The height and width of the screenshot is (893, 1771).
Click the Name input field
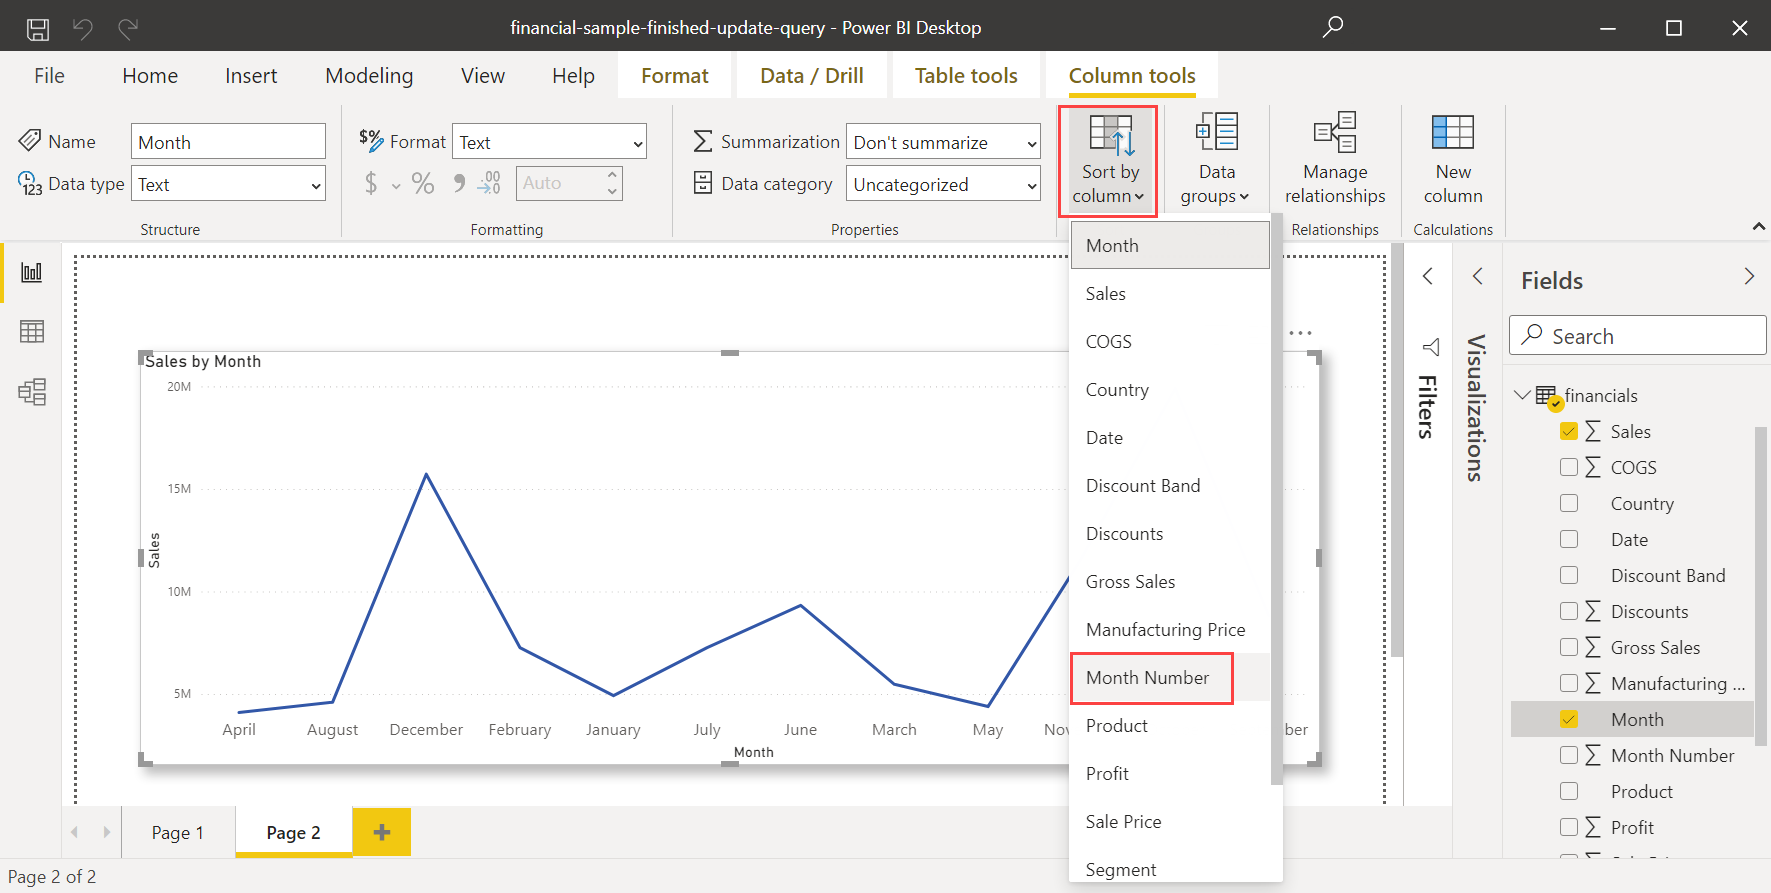[228, 142]
